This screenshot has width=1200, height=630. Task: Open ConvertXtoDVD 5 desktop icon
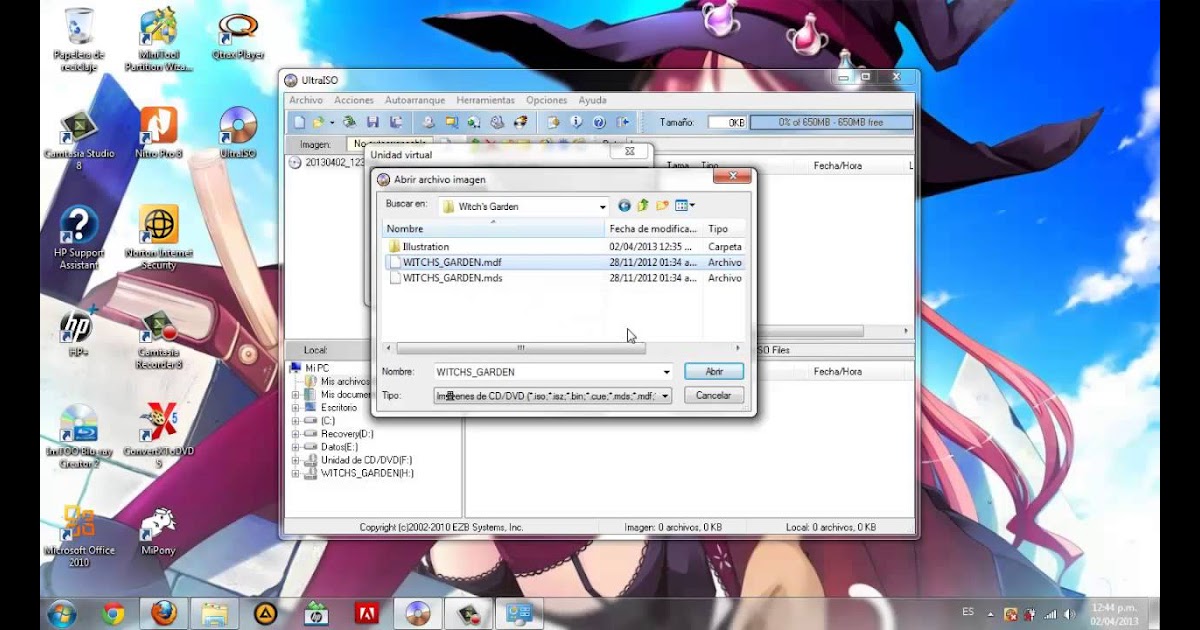pos(158,436)
